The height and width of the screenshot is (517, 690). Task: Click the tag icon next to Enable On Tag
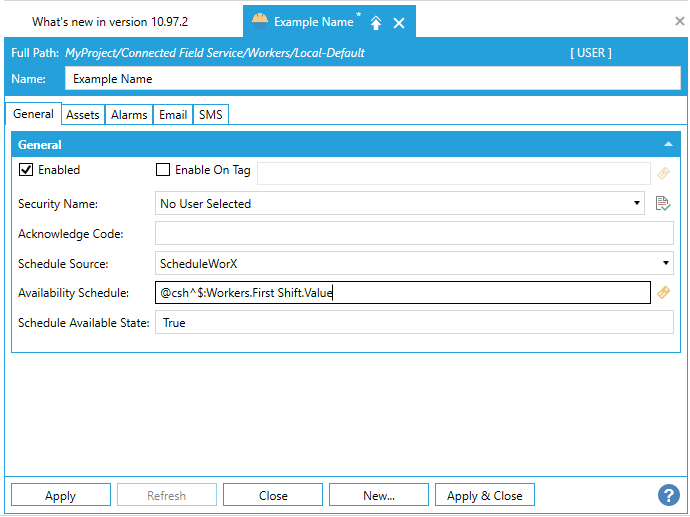(662, 174)
